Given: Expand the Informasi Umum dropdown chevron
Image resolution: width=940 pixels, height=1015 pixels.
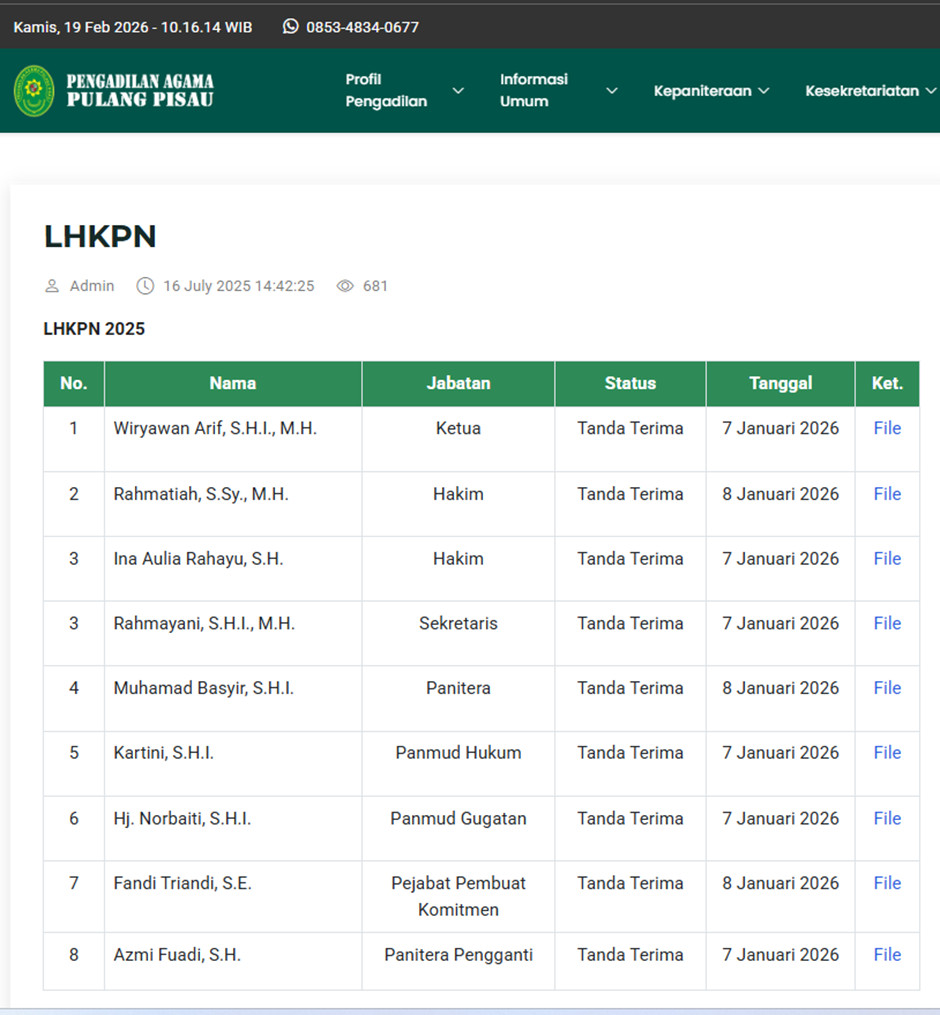Looking at the screenshot, I should [612, 91].
